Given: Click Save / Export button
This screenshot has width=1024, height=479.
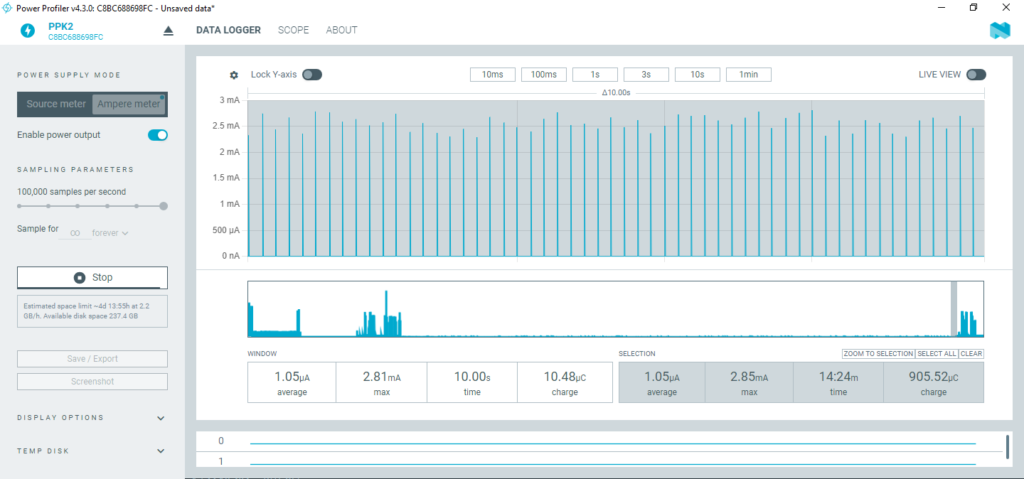Looking at the screenshot, I should click(x=92, y=359).
